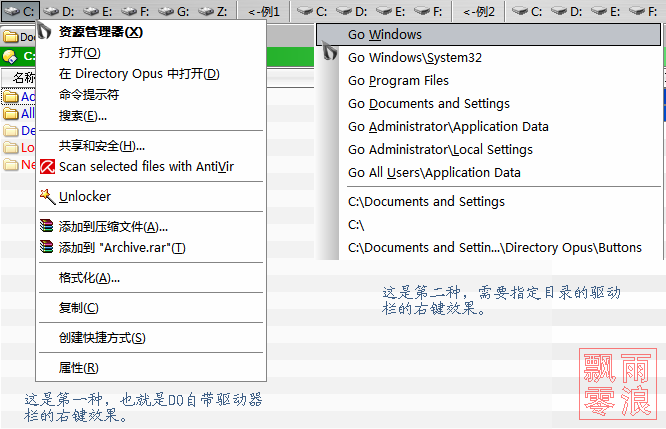Image resolution: width=666 pixels, height=429 pixels.
Task: Select 创建快捷方式(S) menu entry
Action: click(x=151, y=338)
